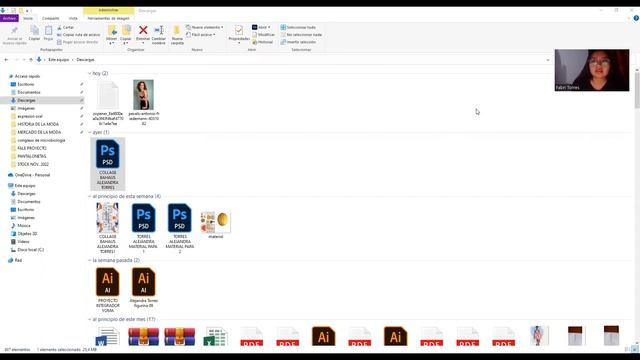Expand the address bar history dropdown
640x360 pixels.
[x=548, y=60]
